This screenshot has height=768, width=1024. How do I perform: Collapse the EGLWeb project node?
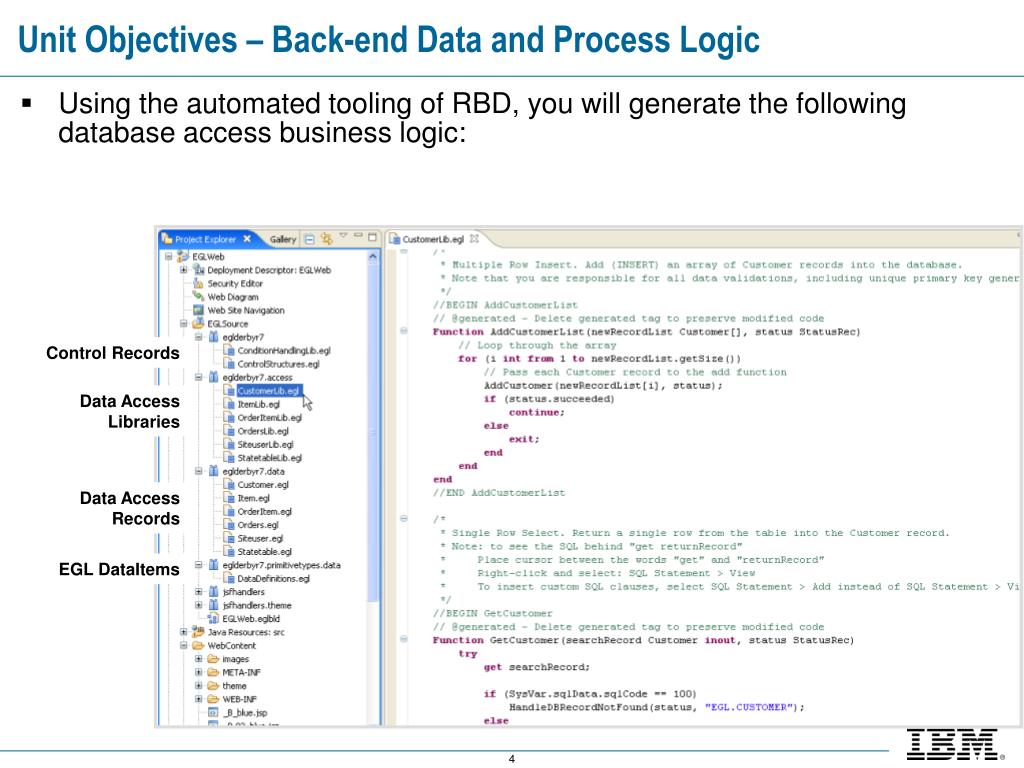[168, 257]
